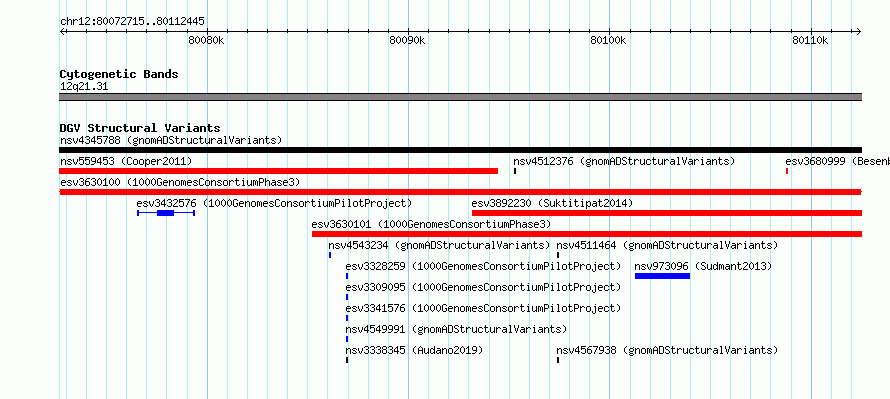This screenshot has width=890, height=399.
Task: Click the nsv4549991 (gnomADStructuralVariants) label
Action: 456,329
